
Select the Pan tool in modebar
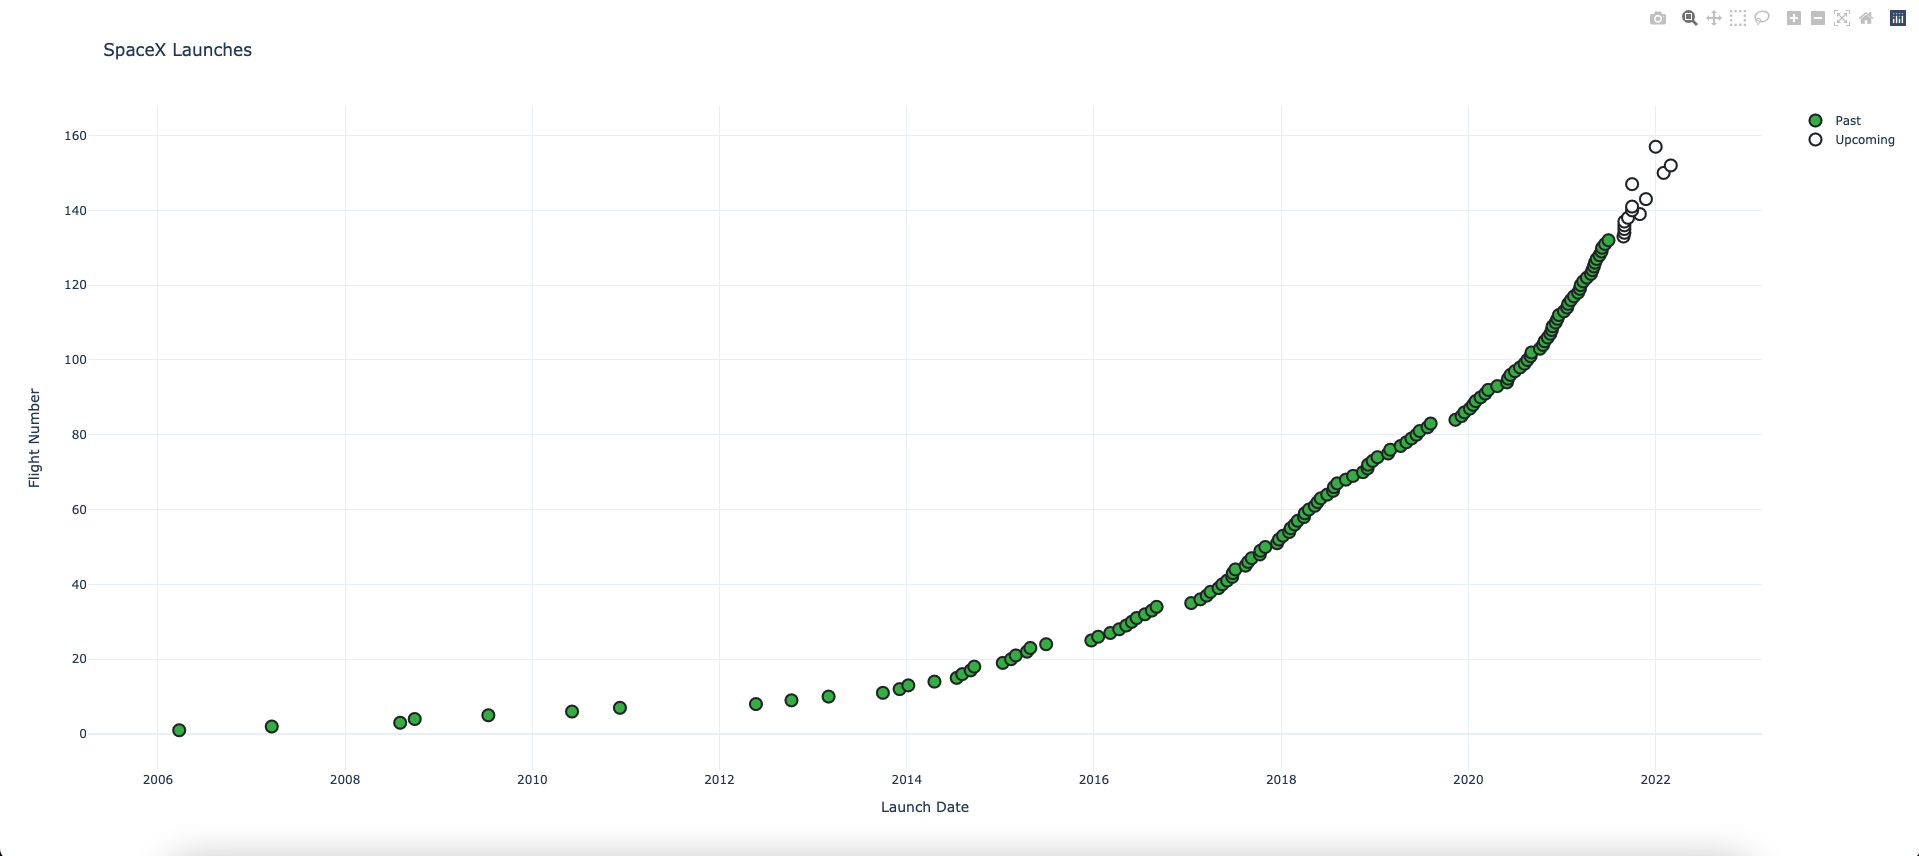click(x=1714, y=18)
